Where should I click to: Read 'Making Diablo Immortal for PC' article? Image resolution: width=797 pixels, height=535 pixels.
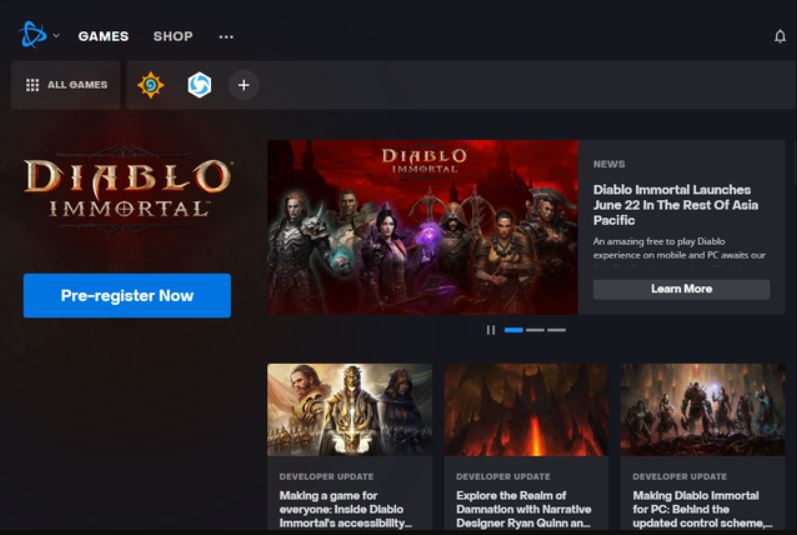pyautogui.click(x=702, y=509)
